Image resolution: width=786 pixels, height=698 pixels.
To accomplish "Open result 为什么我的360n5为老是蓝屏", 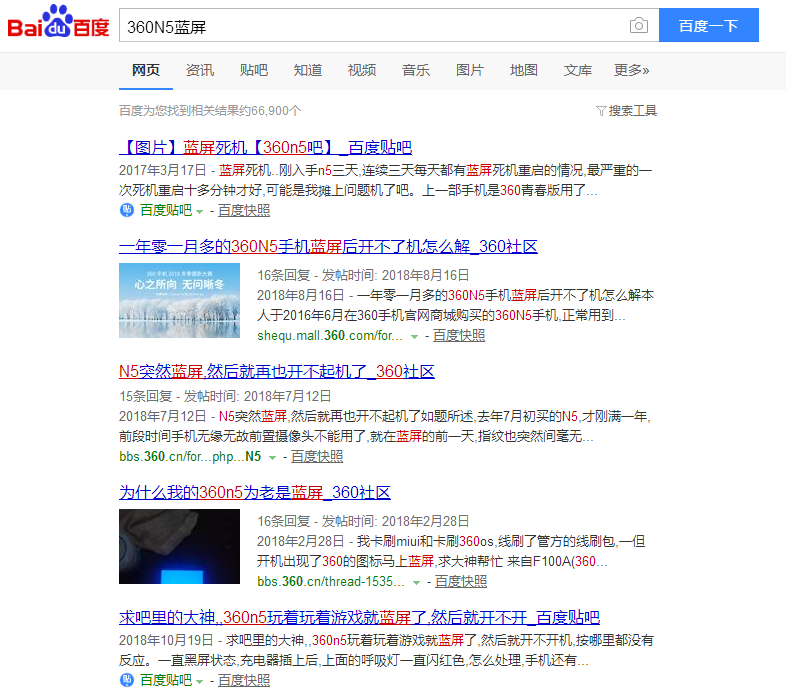I will (x=255, y=492).
